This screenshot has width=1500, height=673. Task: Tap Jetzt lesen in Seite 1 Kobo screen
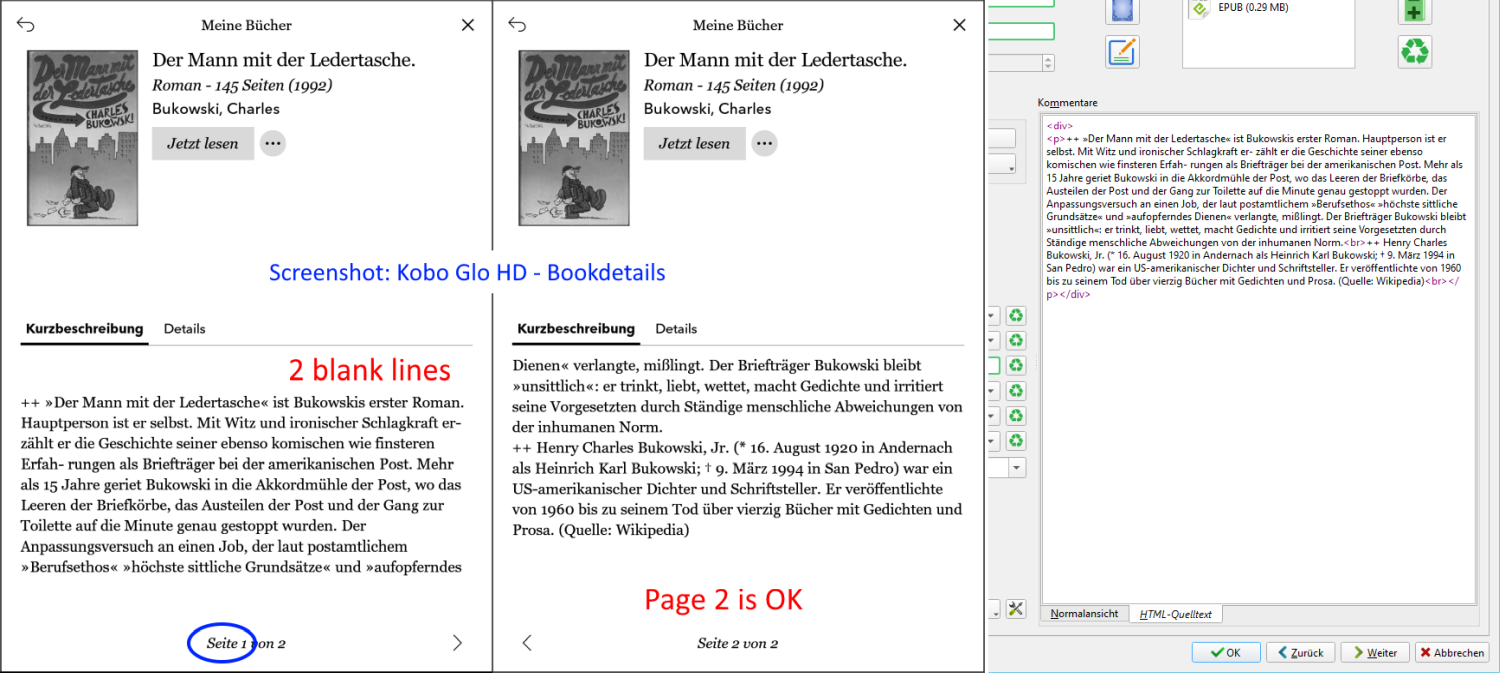[x=203, y=143]
